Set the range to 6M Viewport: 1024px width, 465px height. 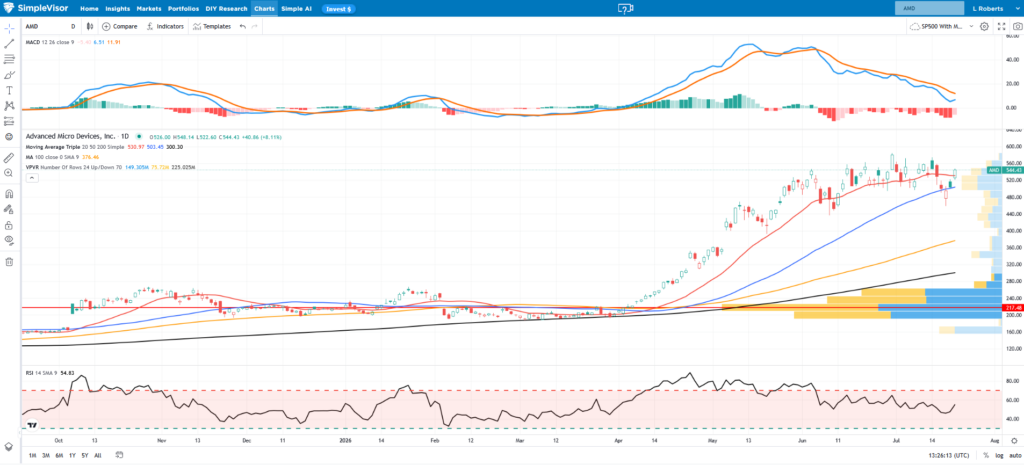59,455
